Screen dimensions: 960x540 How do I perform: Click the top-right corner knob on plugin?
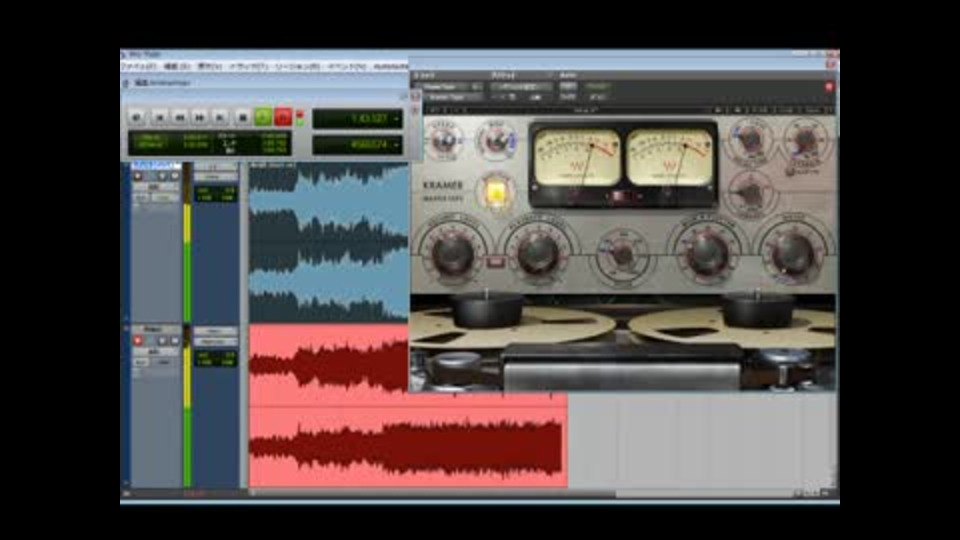806,141
